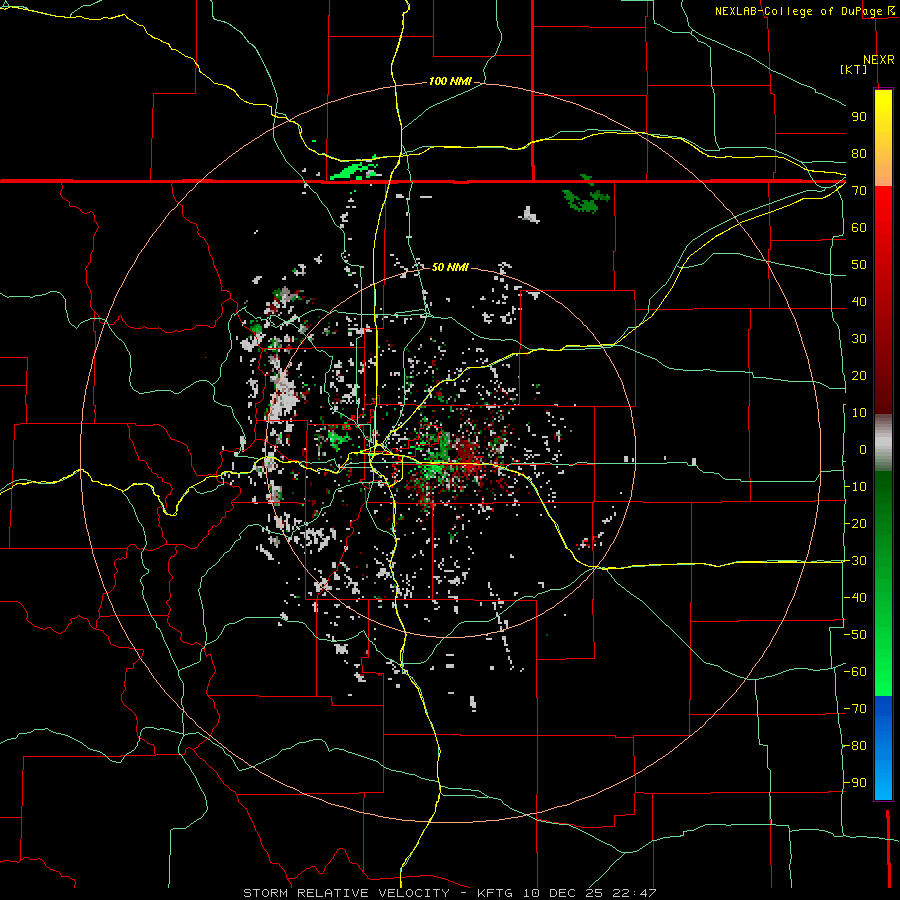The height and width of the screenshot is (900, 900).
Task: Click the NEXLAB-College of DuPage credit text
Action: [800, 11]
